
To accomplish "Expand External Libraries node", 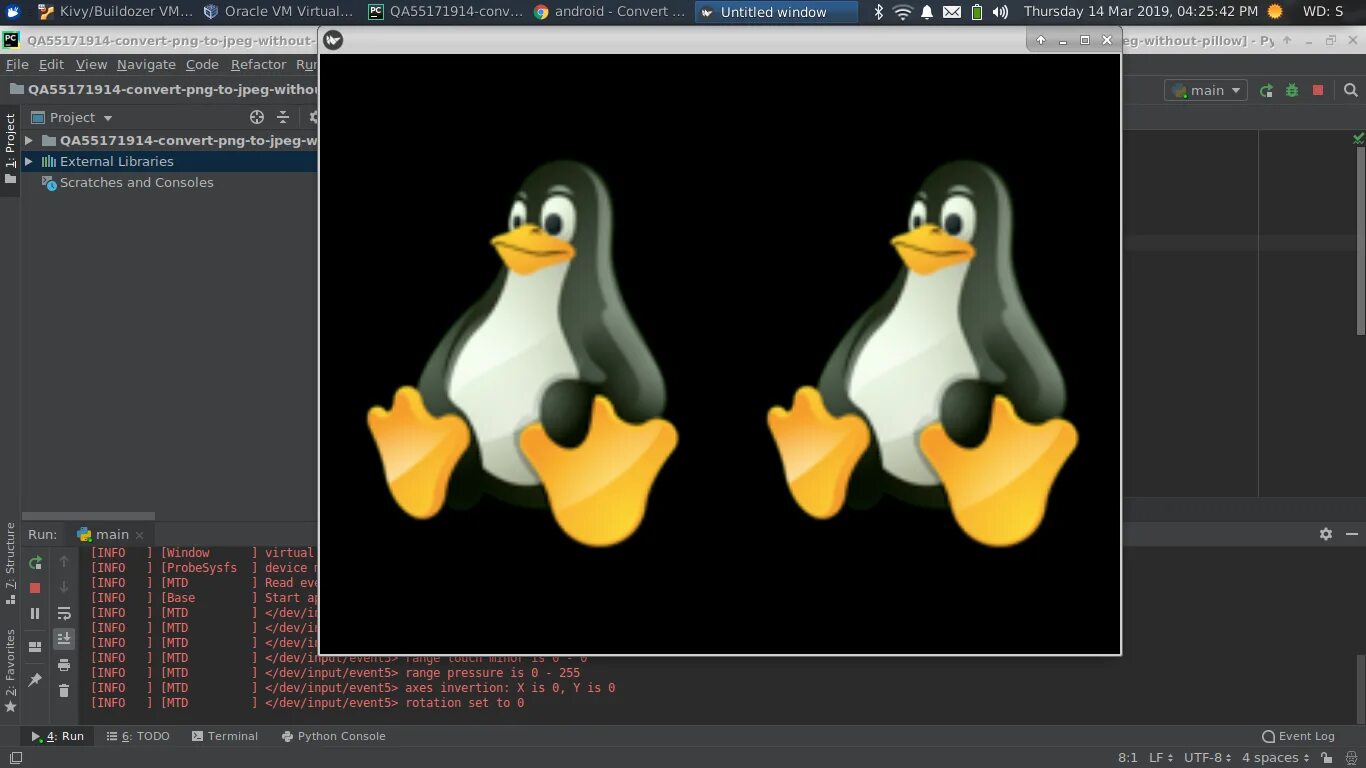I will coord(29,161).
